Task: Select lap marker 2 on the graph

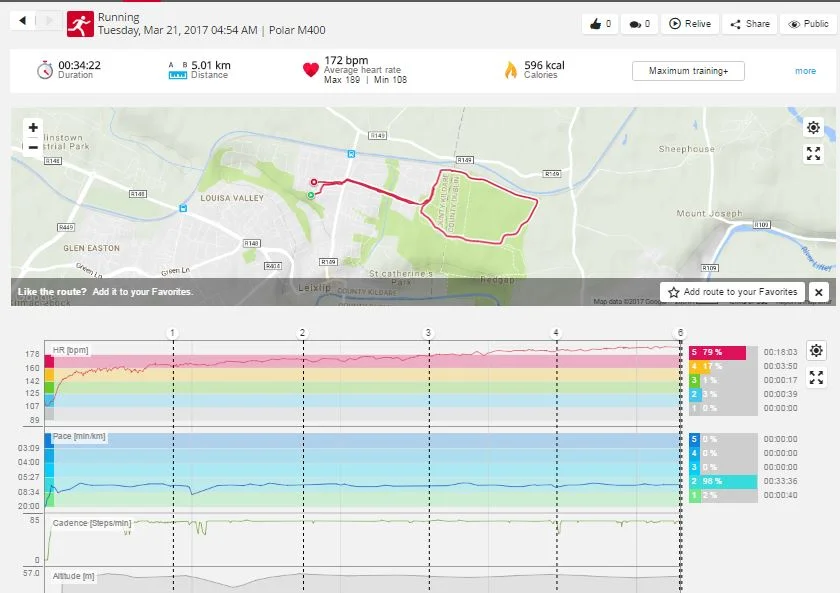Action: coord(302,332)
